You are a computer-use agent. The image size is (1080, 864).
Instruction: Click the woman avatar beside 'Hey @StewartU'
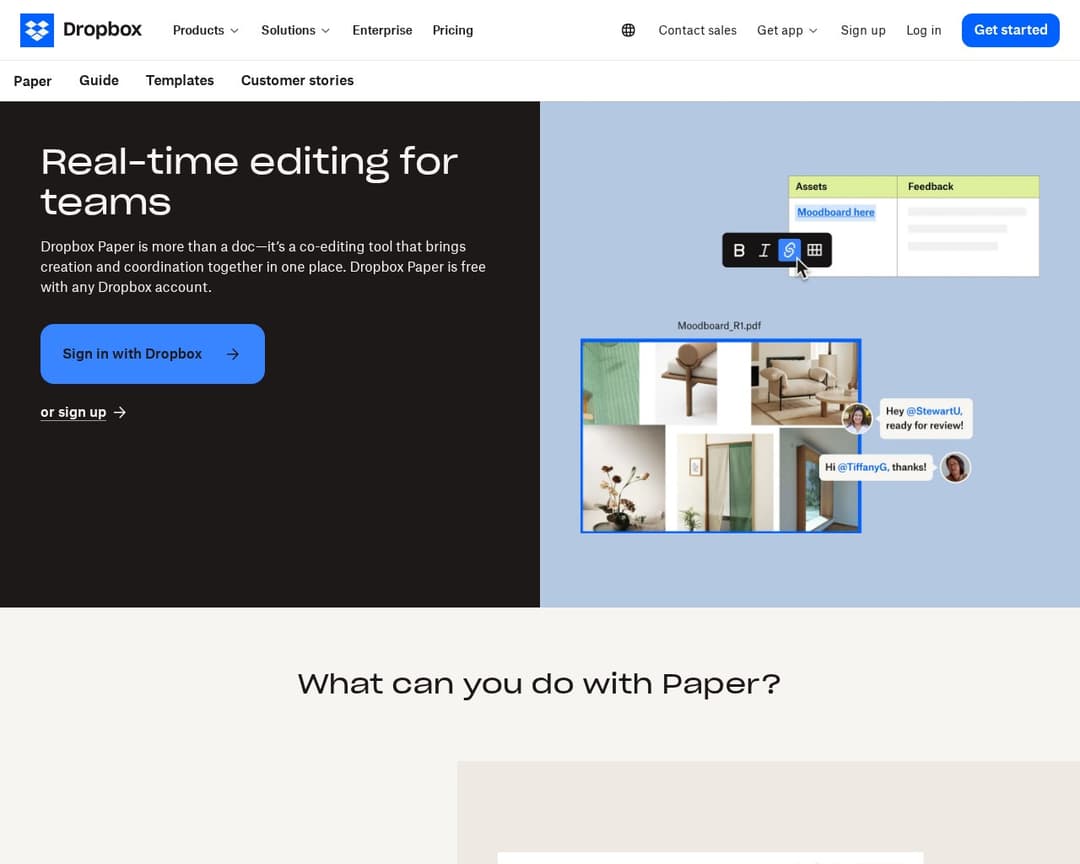click(858, 418)
